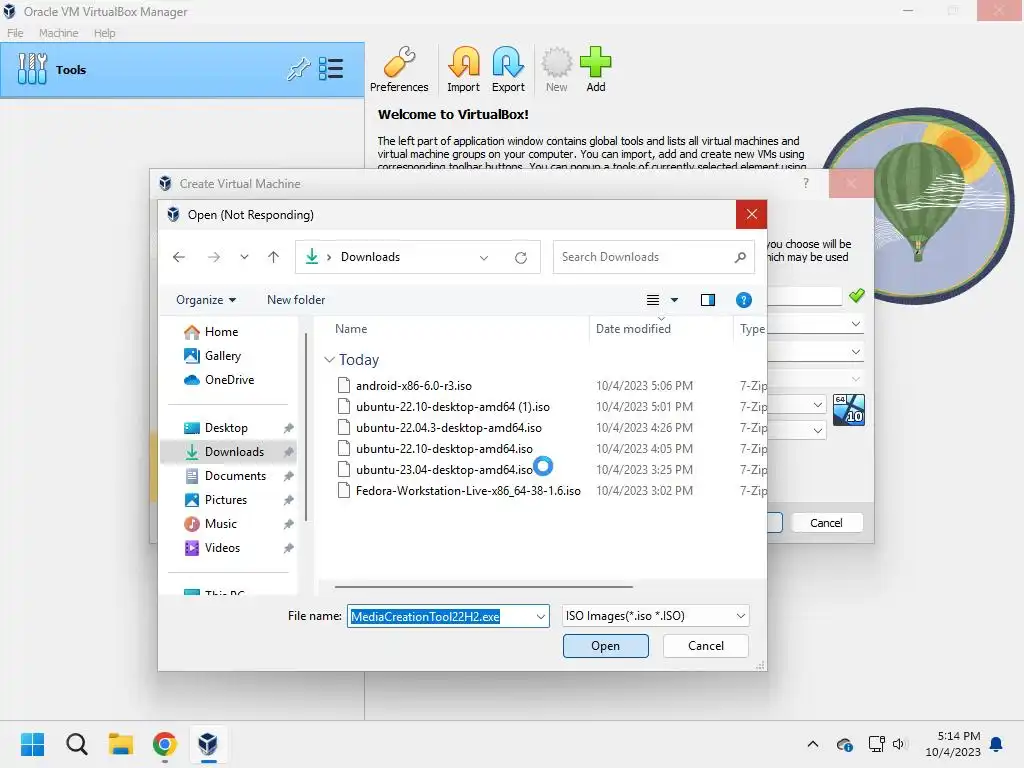This screenshot has width=1024, height=768.
Task: Click the File name input field
Action: 441,616
